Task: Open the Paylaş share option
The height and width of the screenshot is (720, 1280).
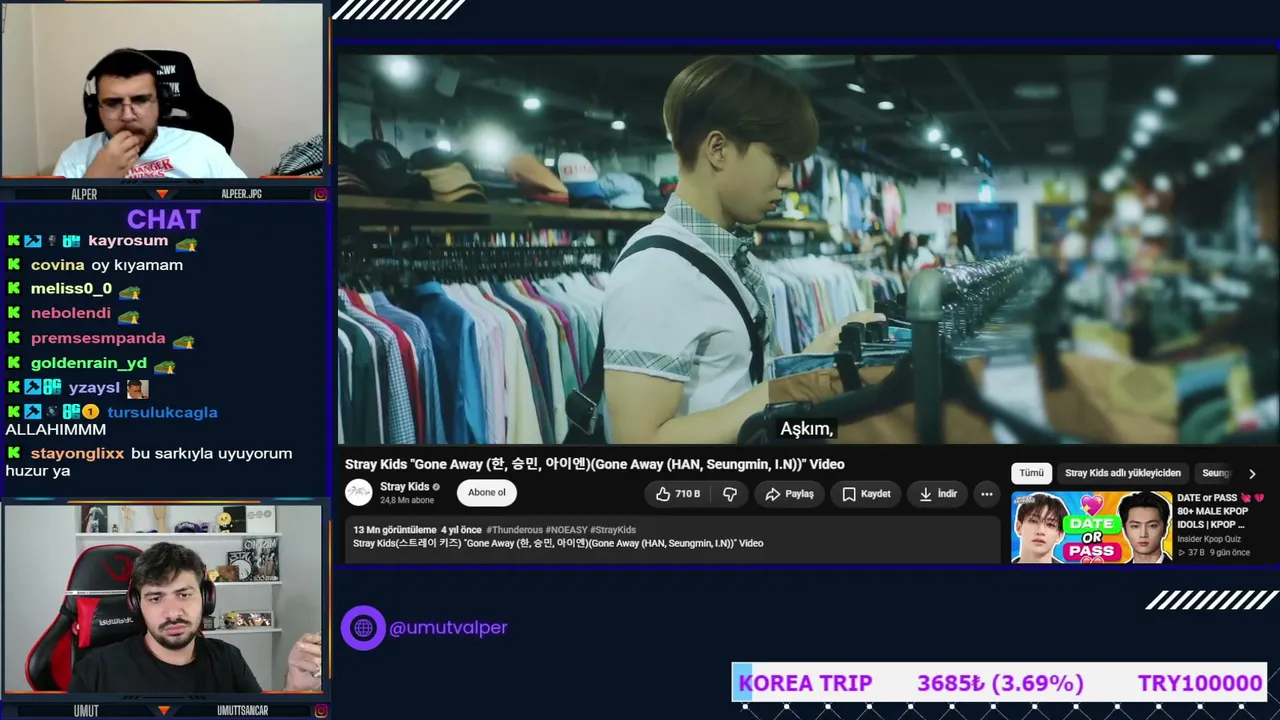Action: (789, 494)
